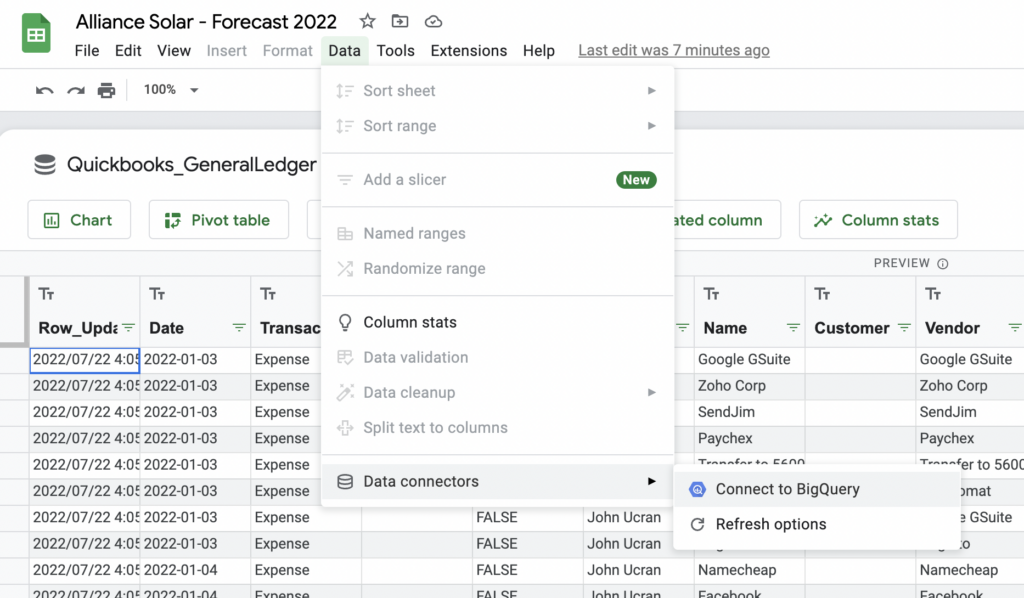Image resolution: width=1024 pixels, height=598 pixels.
Task: Click the Zoho Corp cell under Name
Action: coord(749,386)
